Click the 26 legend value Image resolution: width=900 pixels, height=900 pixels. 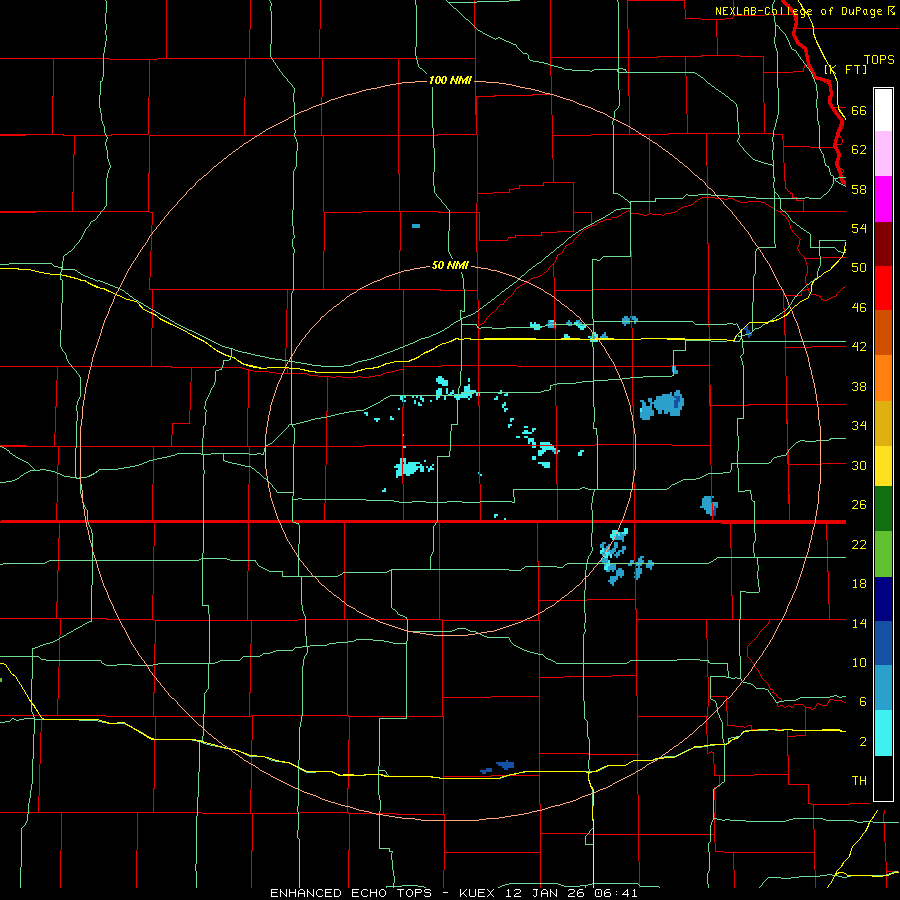click(859, 505)
